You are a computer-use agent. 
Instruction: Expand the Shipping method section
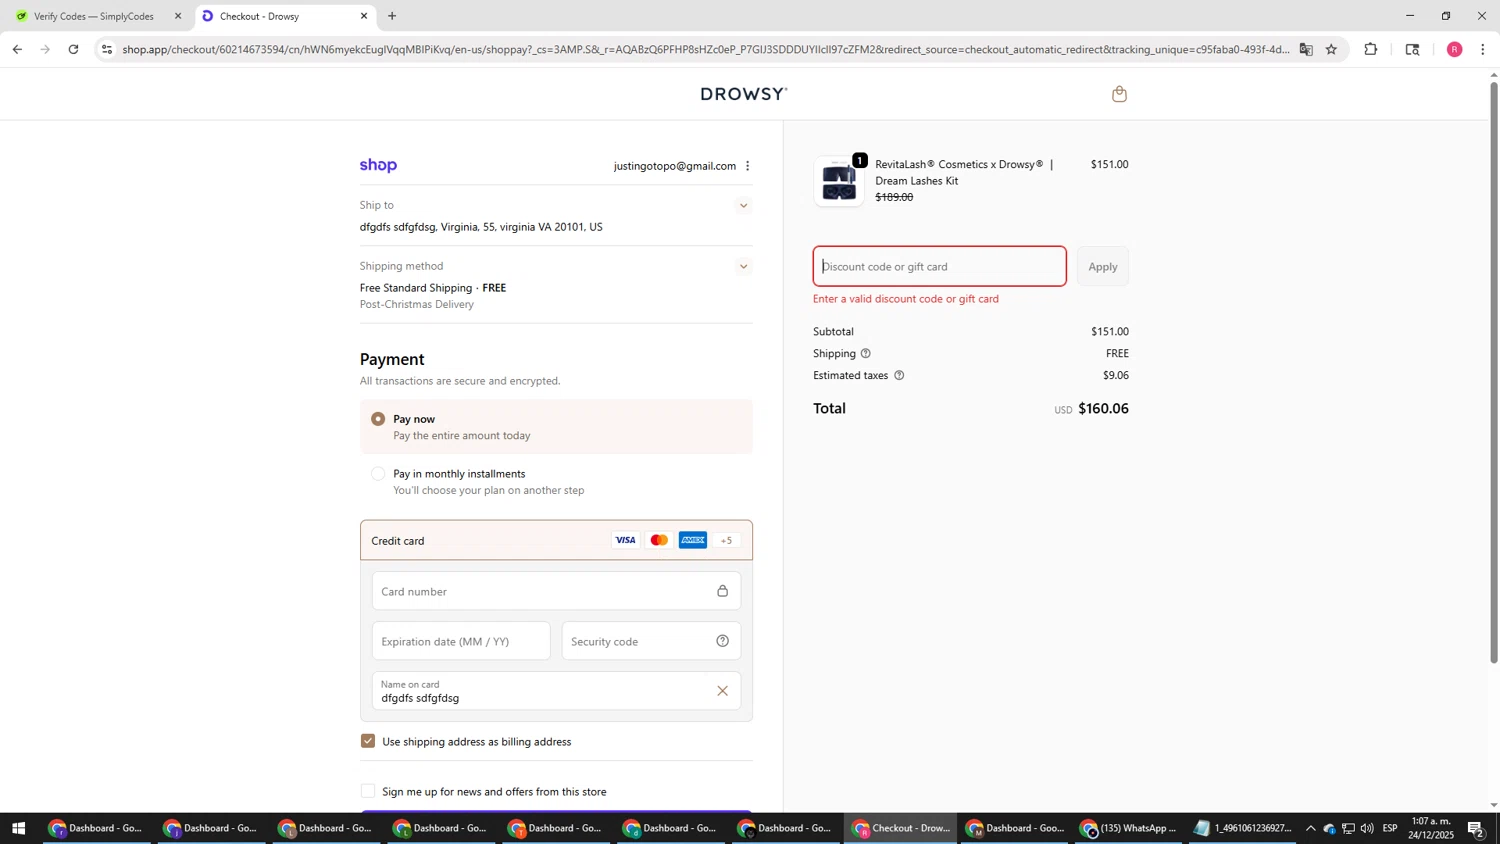[x=743, y=267]
